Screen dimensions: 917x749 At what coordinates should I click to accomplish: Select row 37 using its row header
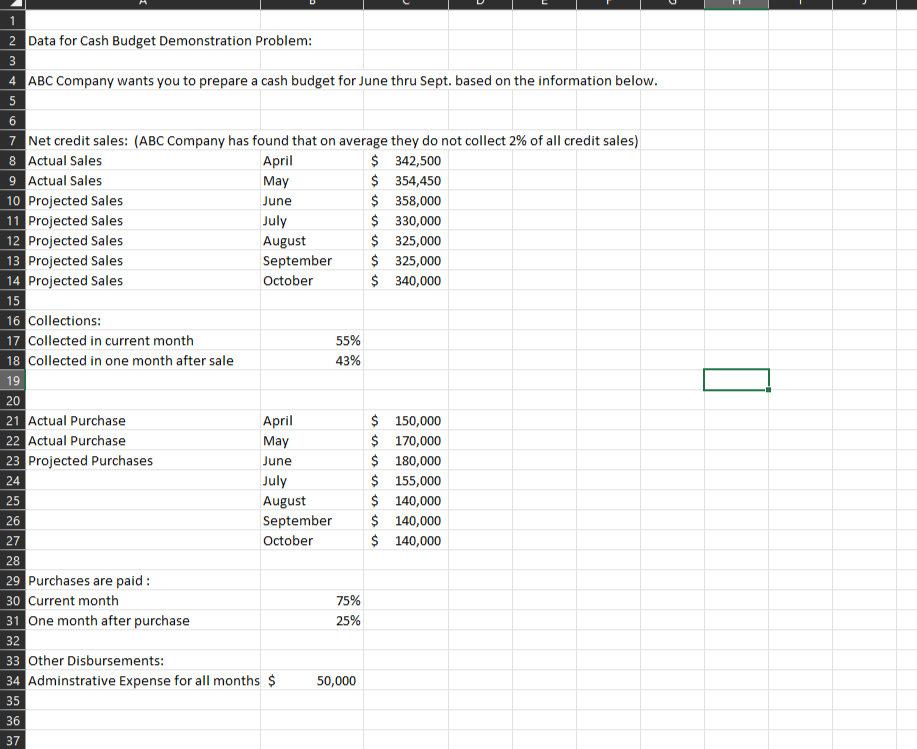pos(11,740)
